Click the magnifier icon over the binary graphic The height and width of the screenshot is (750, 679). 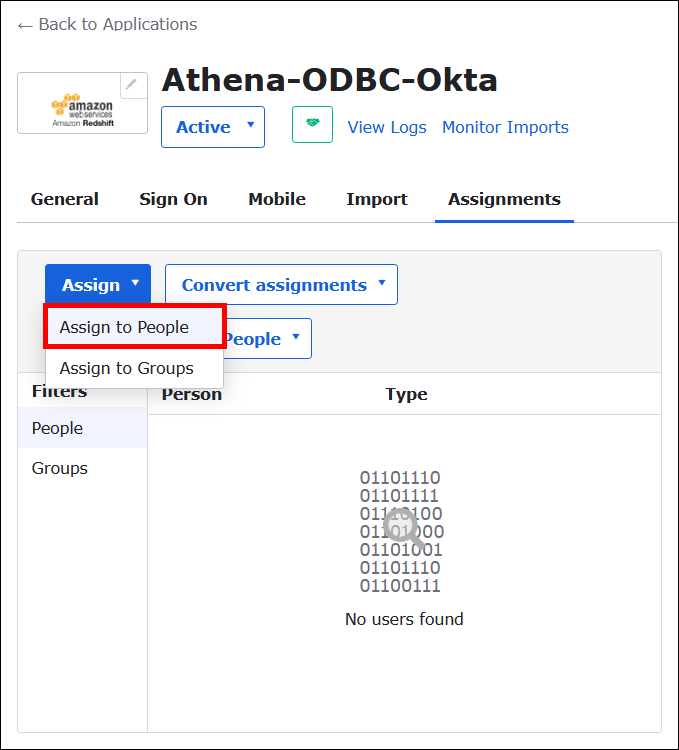click(x=402, y=525)
